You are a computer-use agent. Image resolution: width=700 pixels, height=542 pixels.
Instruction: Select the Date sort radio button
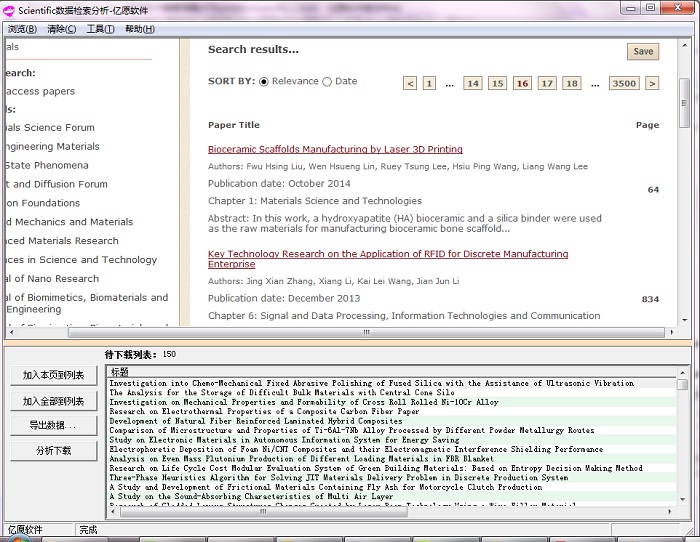(x=327, y=82)
